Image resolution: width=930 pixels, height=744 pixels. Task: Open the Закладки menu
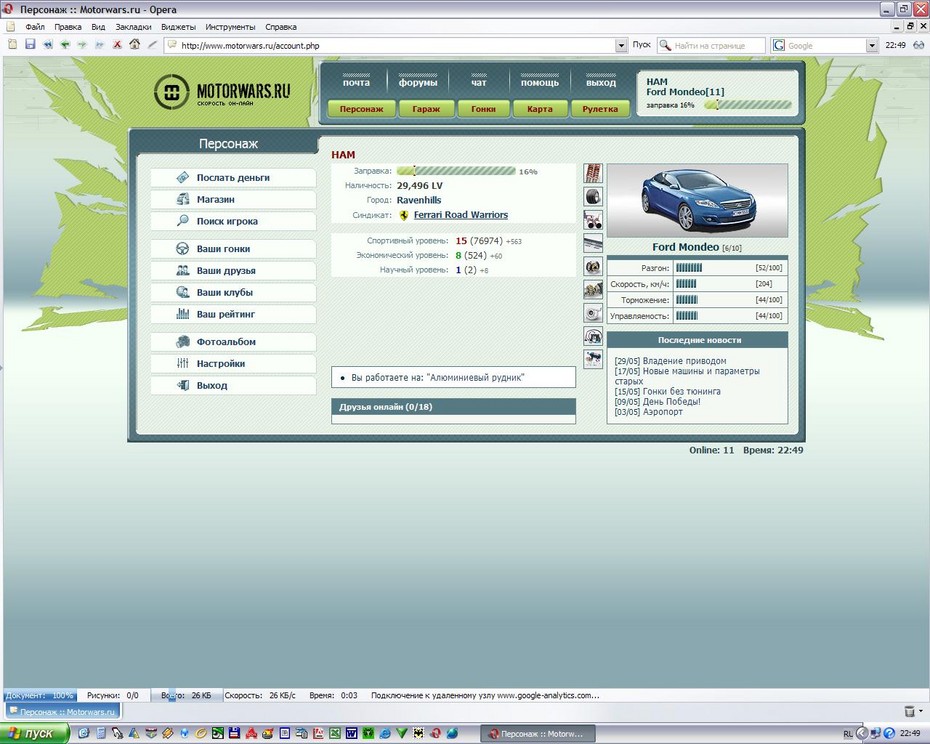(133, 27)
